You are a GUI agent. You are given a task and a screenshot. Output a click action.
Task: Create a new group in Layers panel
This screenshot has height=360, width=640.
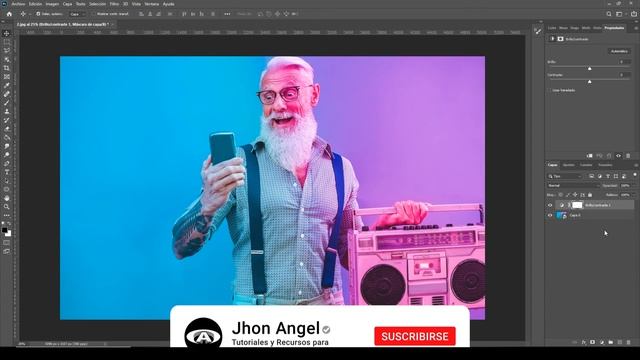pos(611,342)
